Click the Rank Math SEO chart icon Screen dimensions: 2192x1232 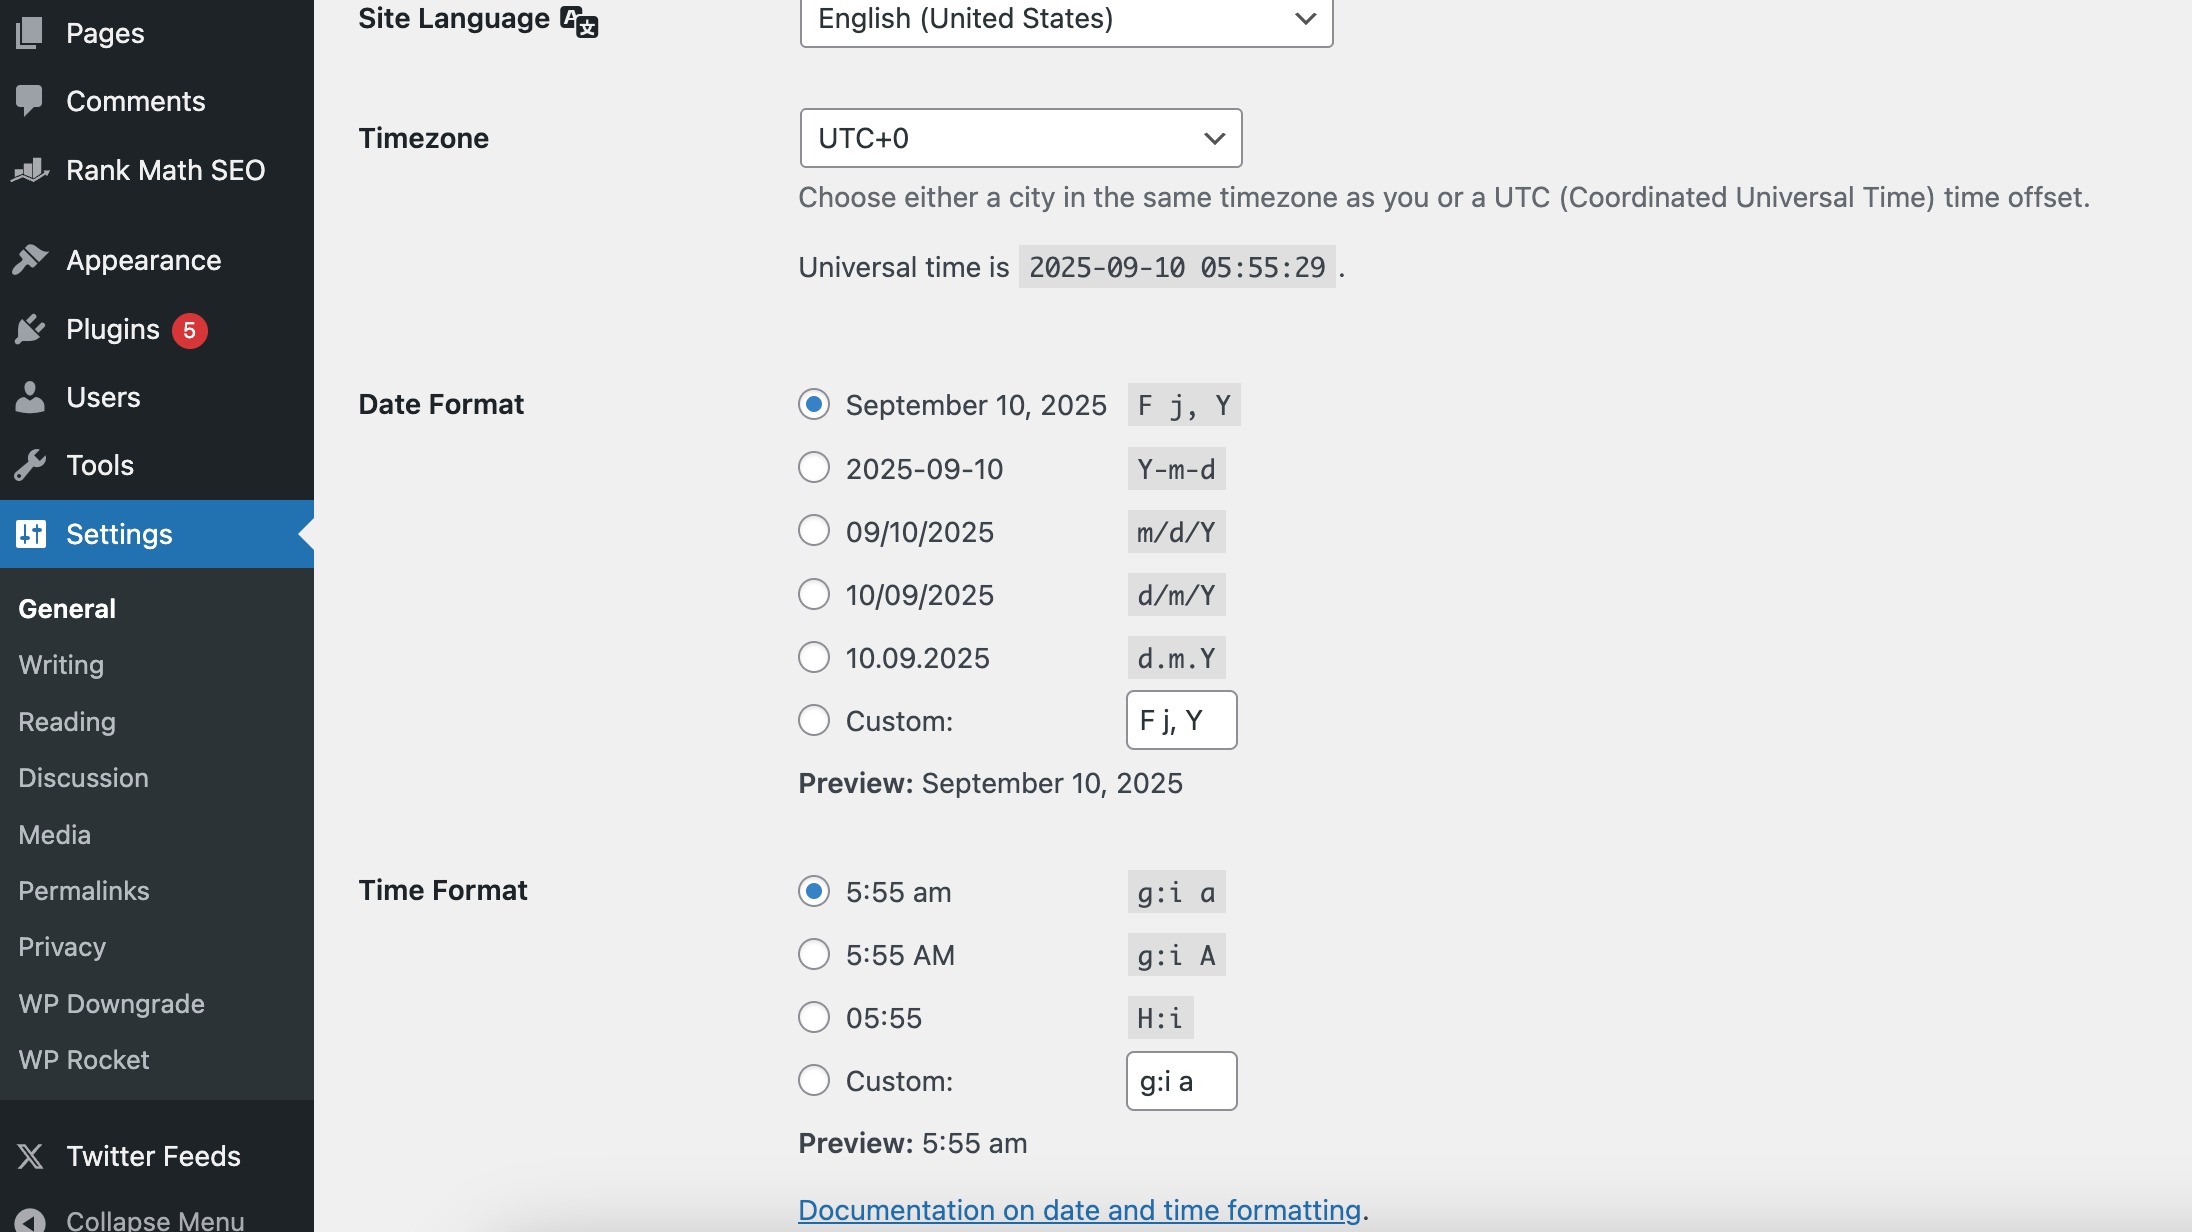click(x=30, y=170)
